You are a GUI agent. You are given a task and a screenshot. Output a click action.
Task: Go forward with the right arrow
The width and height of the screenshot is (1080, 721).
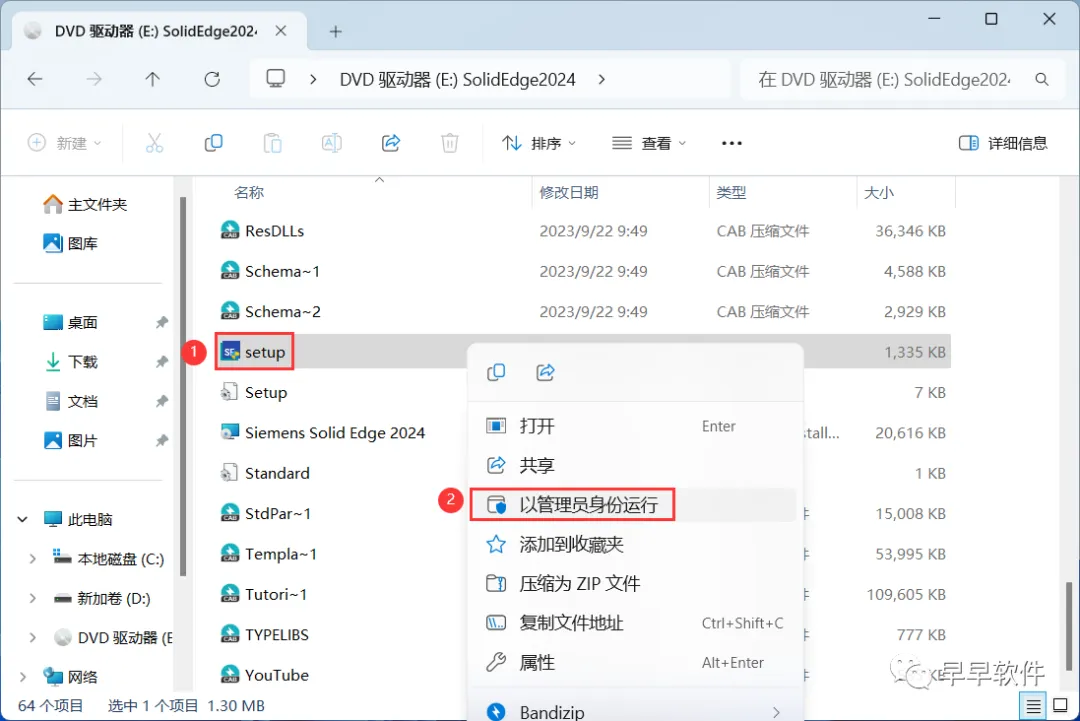point(94,79)
